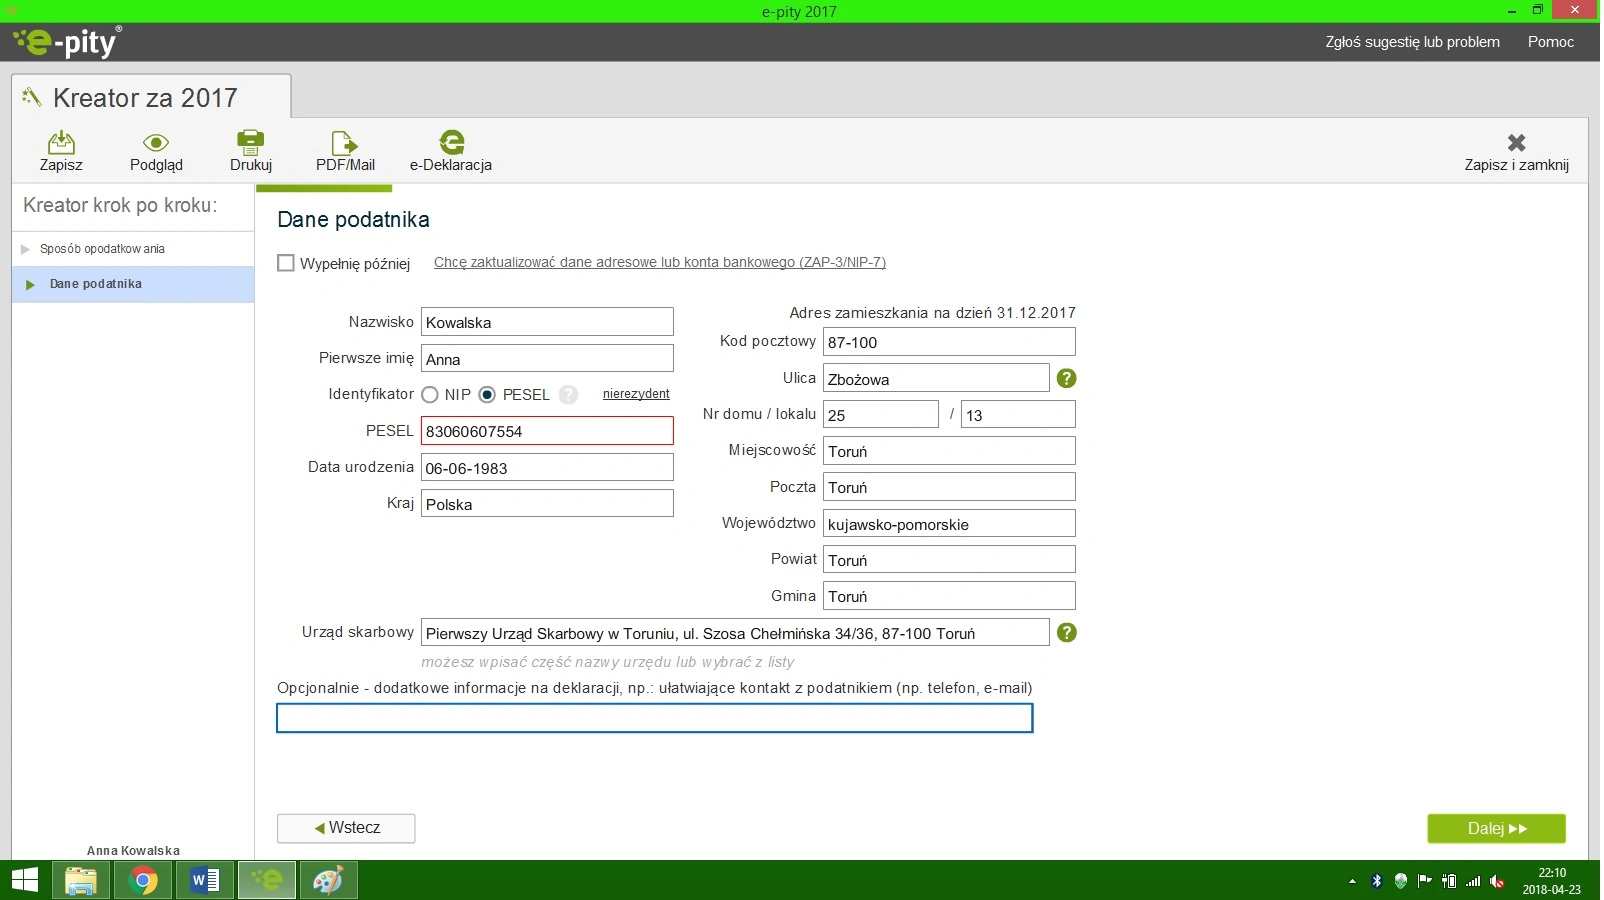The width and height of the screenshot is (1604, 900).
Task: Click Ulica field with Zbożowa
Action: (x=936, y=378)
